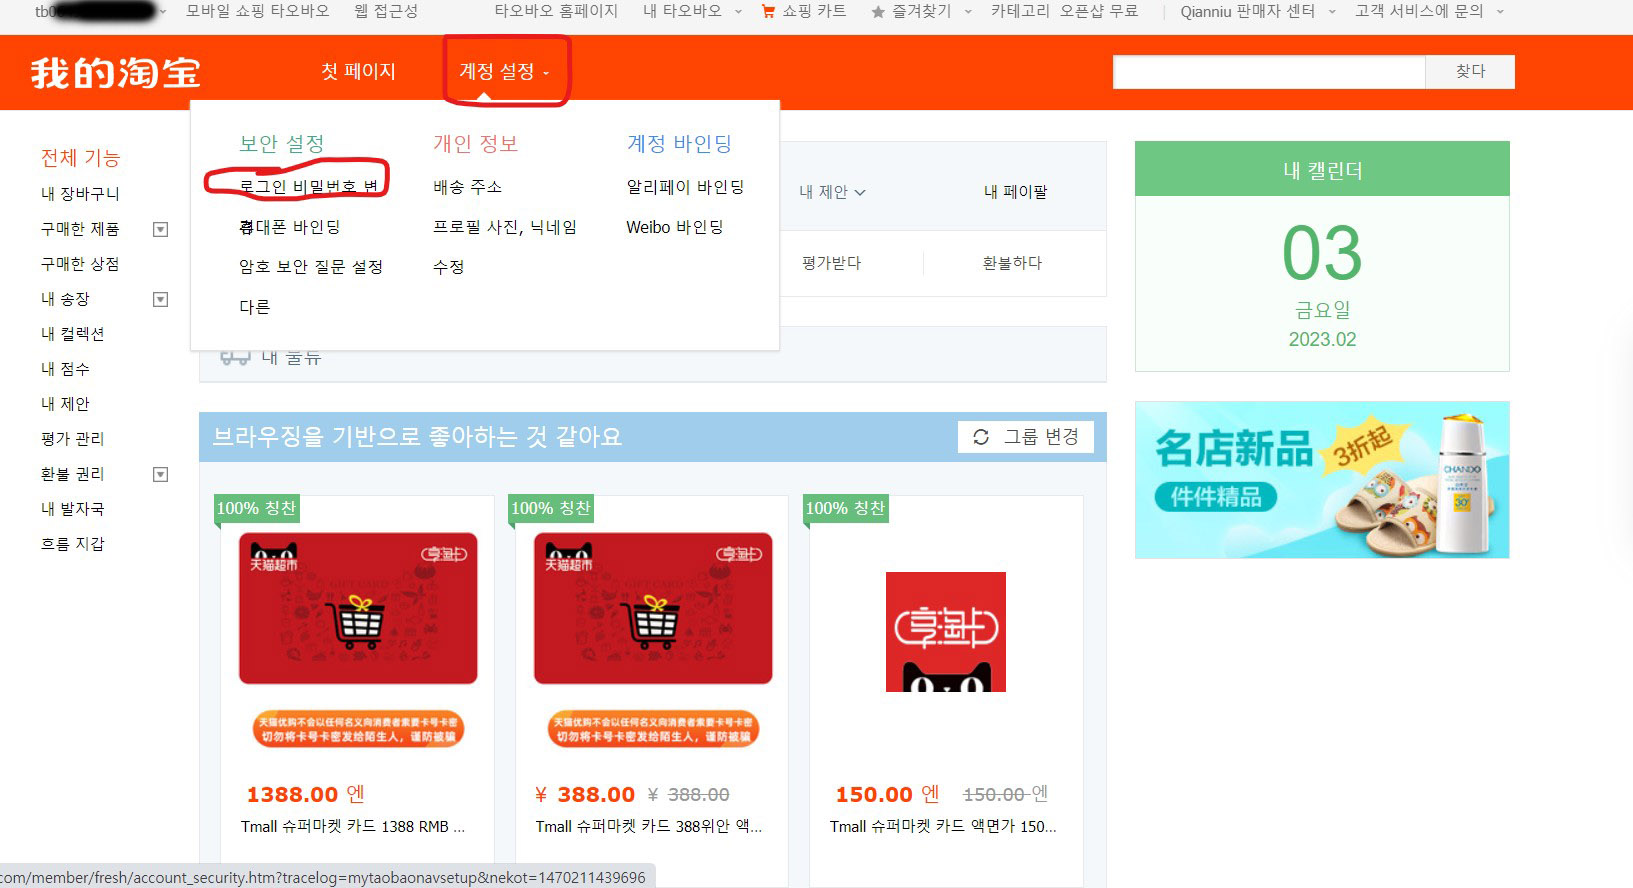This screenshot has width=1633, height=888.
Task: Open Tmall 슈퍼마켓 카드 388위안 title
Action: coord(649,827)
